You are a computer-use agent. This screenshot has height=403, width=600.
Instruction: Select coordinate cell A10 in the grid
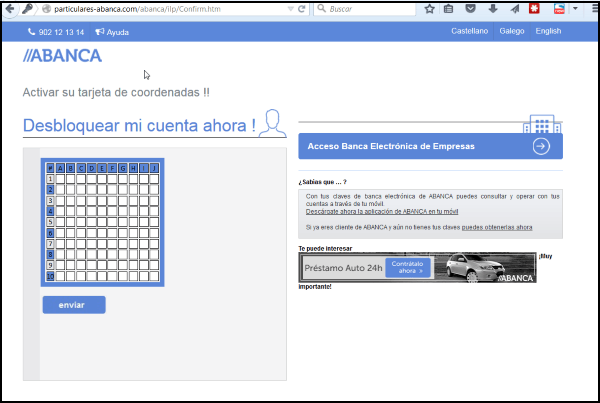60,276
